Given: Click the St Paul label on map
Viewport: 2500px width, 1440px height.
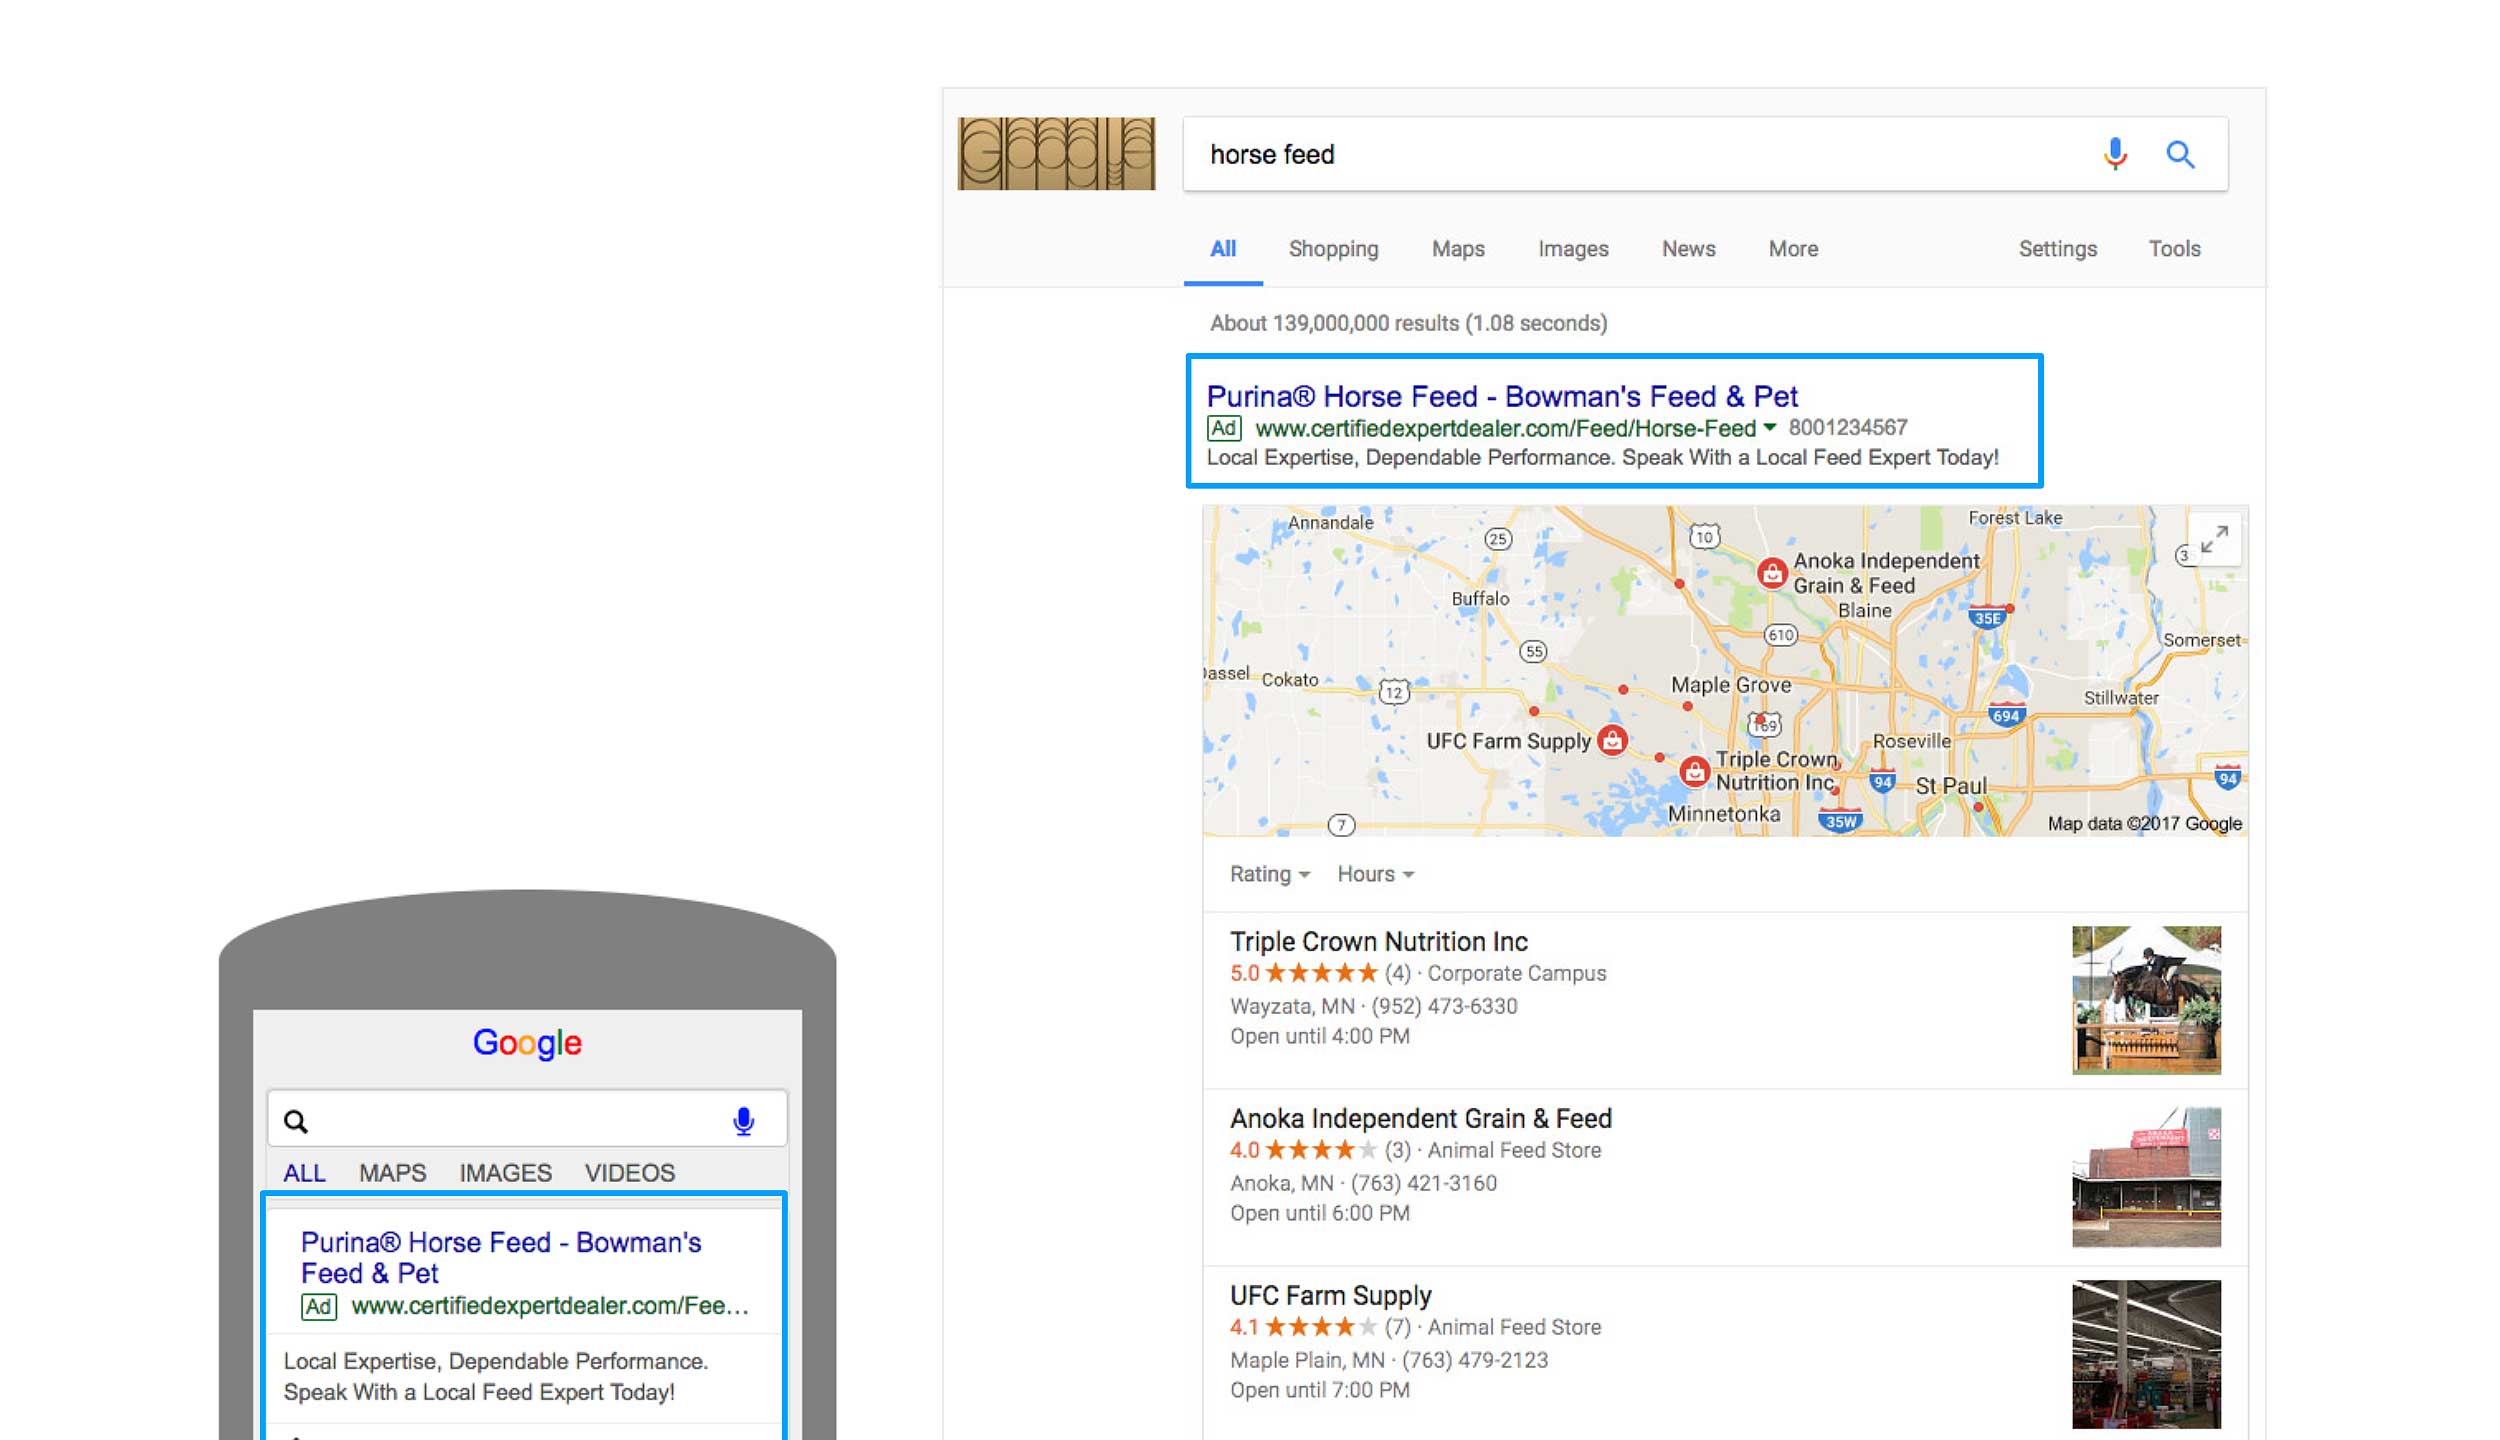Looking at the screenshot, I should (1950, 786).
